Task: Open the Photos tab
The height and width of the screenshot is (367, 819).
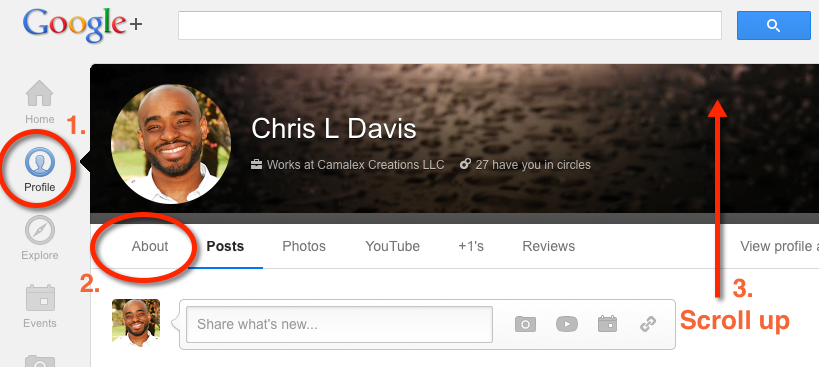Action: (304, 246)
